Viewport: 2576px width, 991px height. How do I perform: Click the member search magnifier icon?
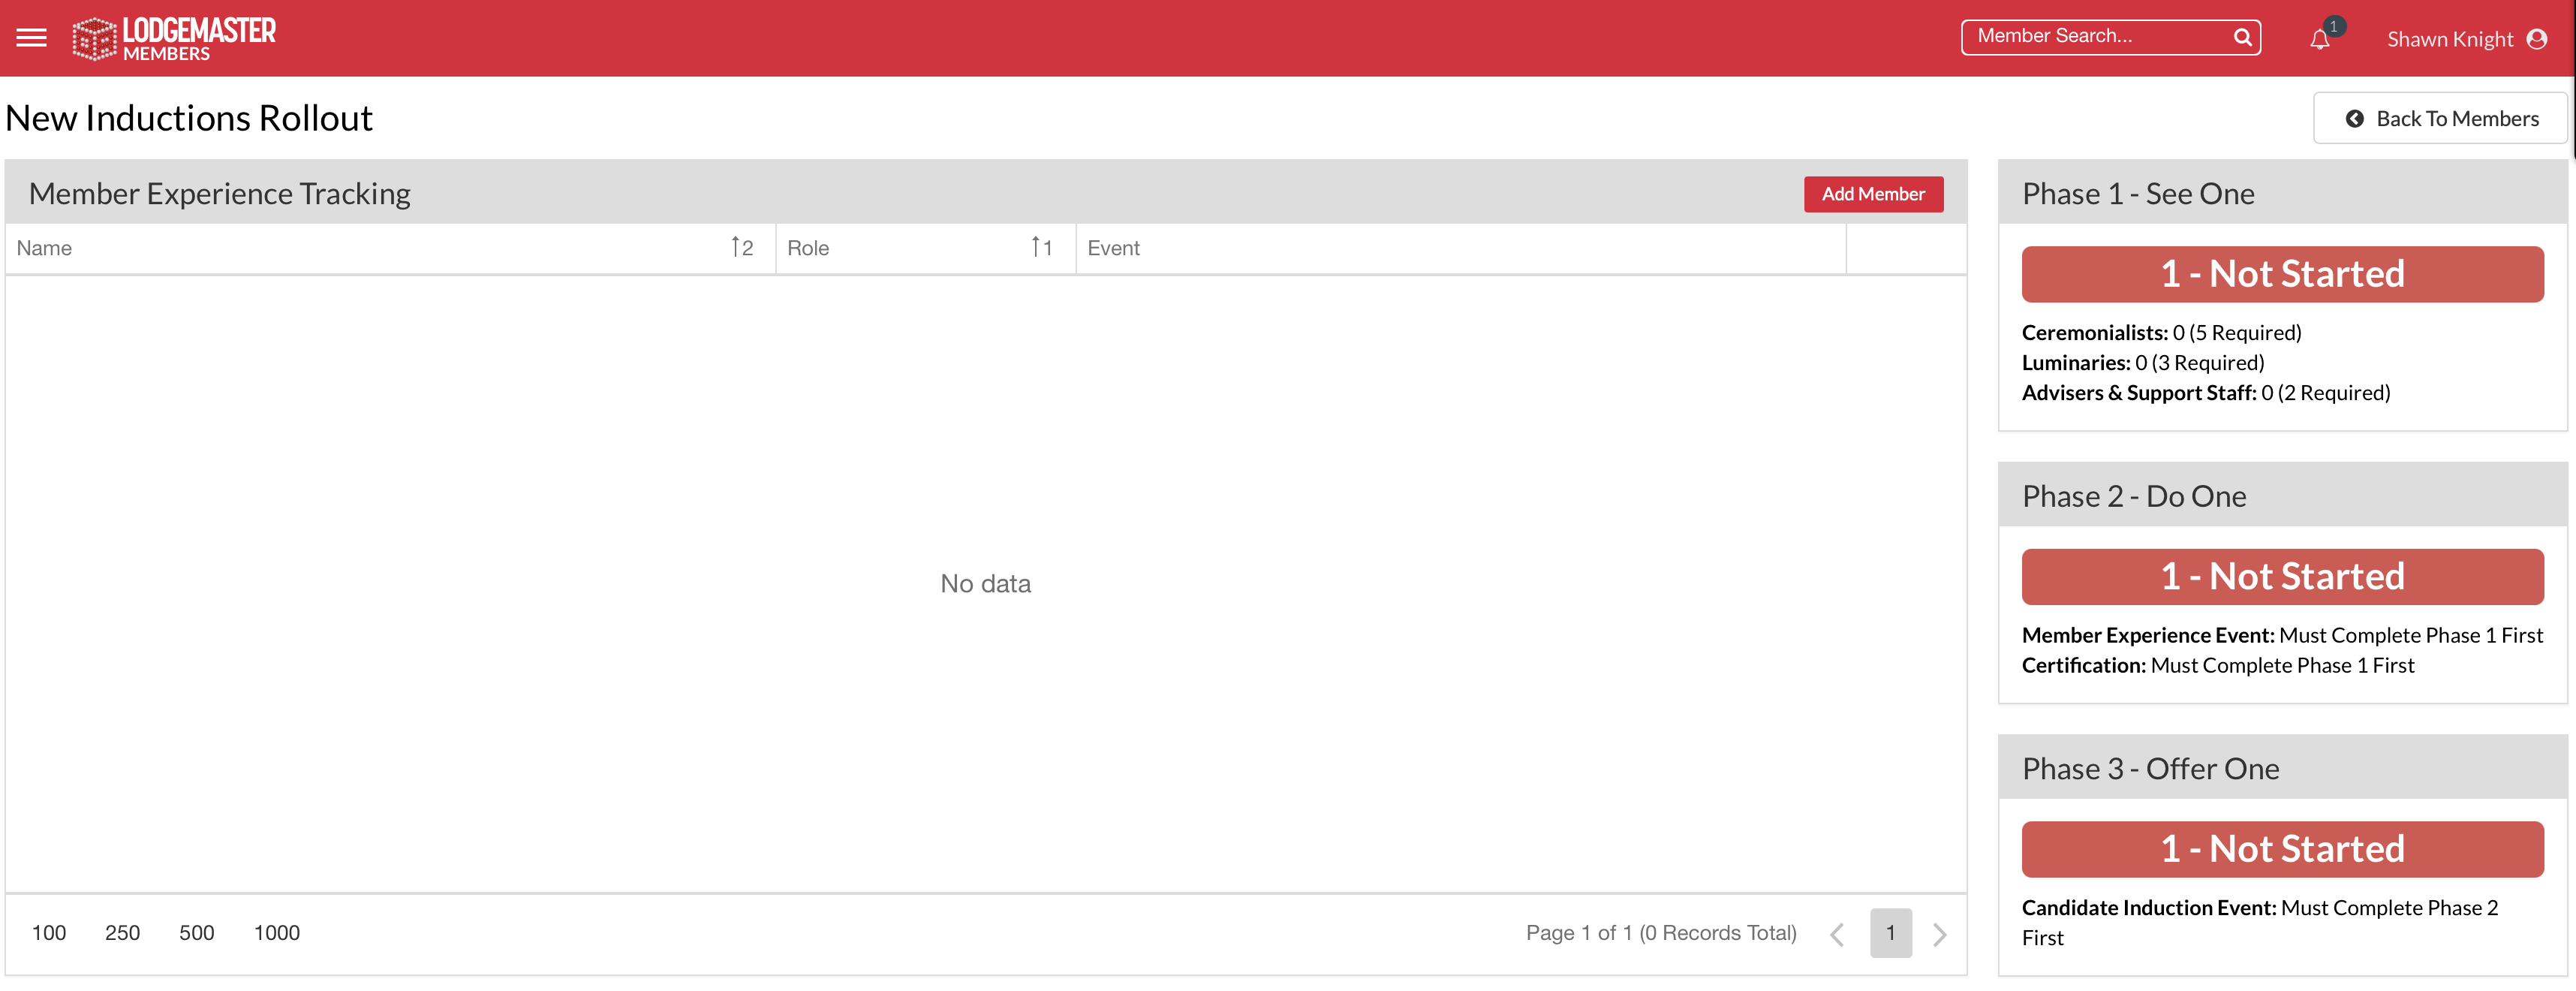[x=2242, y=37]
